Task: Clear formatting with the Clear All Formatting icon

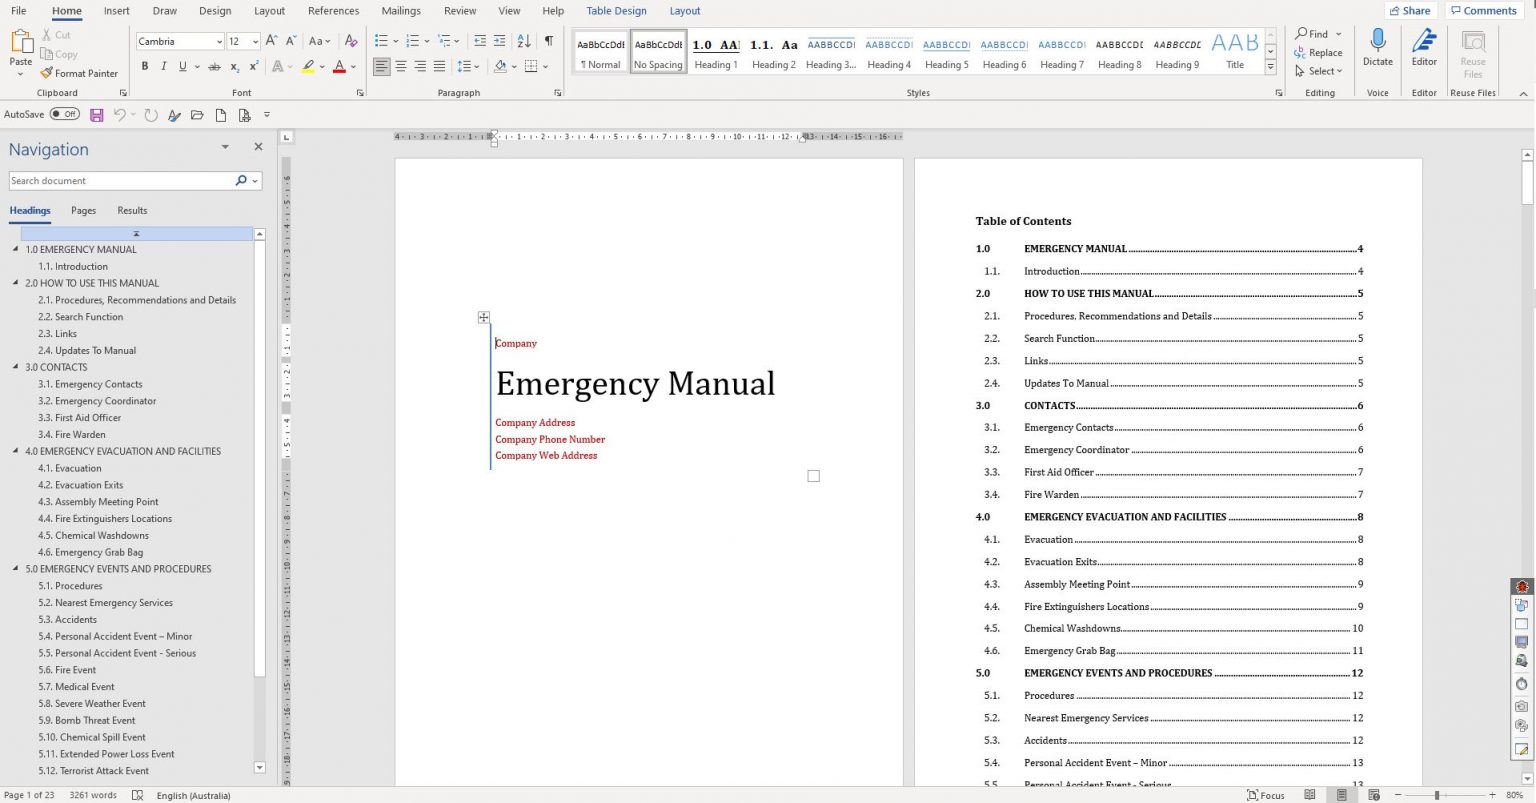Action: point(351,42)
